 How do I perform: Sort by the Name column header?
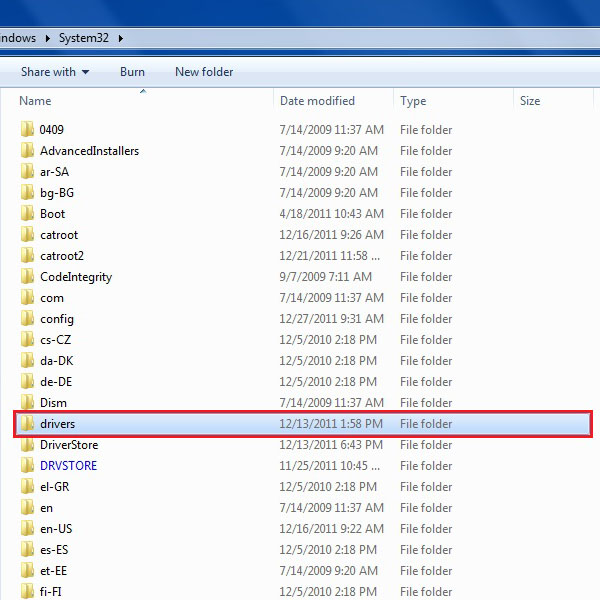point(35,101)
